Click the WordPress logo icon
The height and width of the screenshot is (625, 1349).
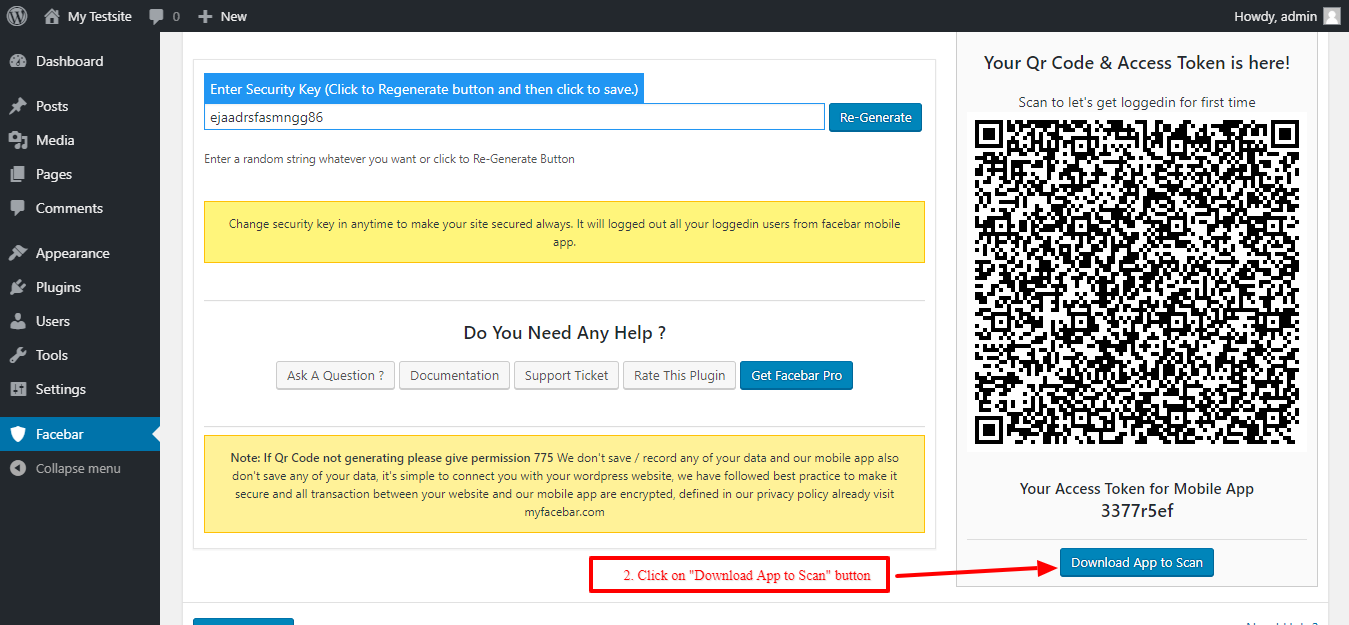coord(16,16)
